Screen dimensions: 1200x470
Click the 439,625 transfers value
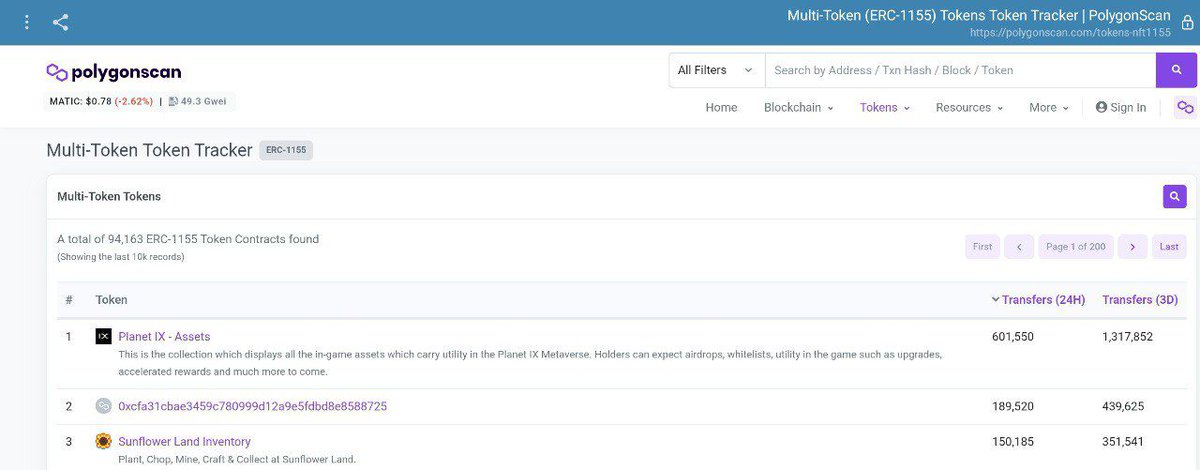1123,406
